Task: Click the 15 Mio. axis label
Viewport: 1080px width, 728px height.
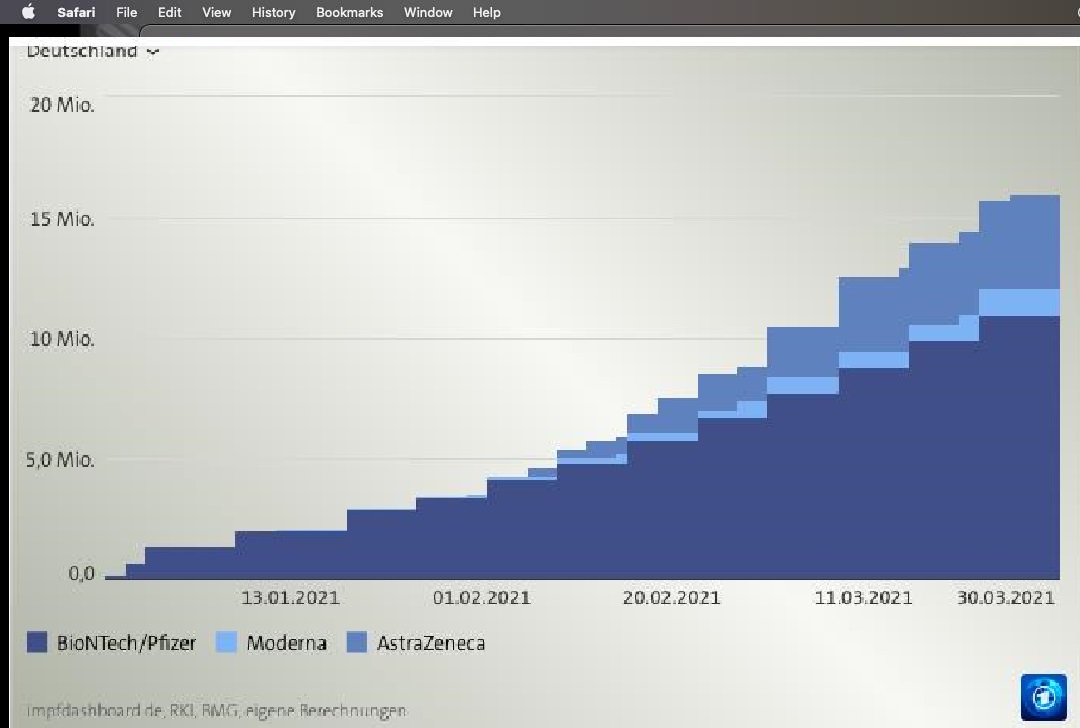Action: coord(62,219)
